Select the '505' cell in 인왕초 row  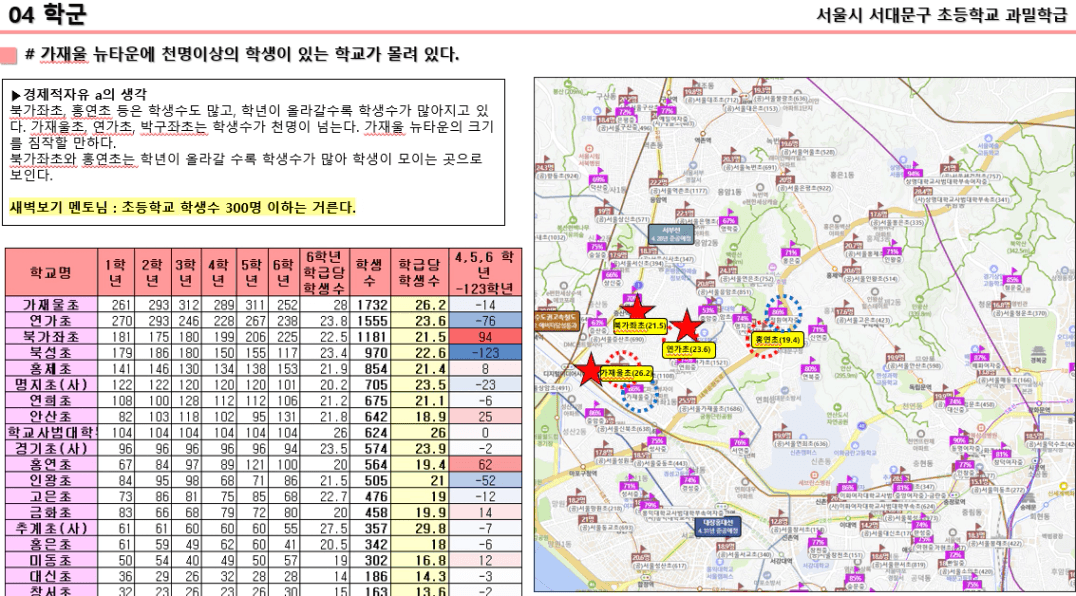371,481
